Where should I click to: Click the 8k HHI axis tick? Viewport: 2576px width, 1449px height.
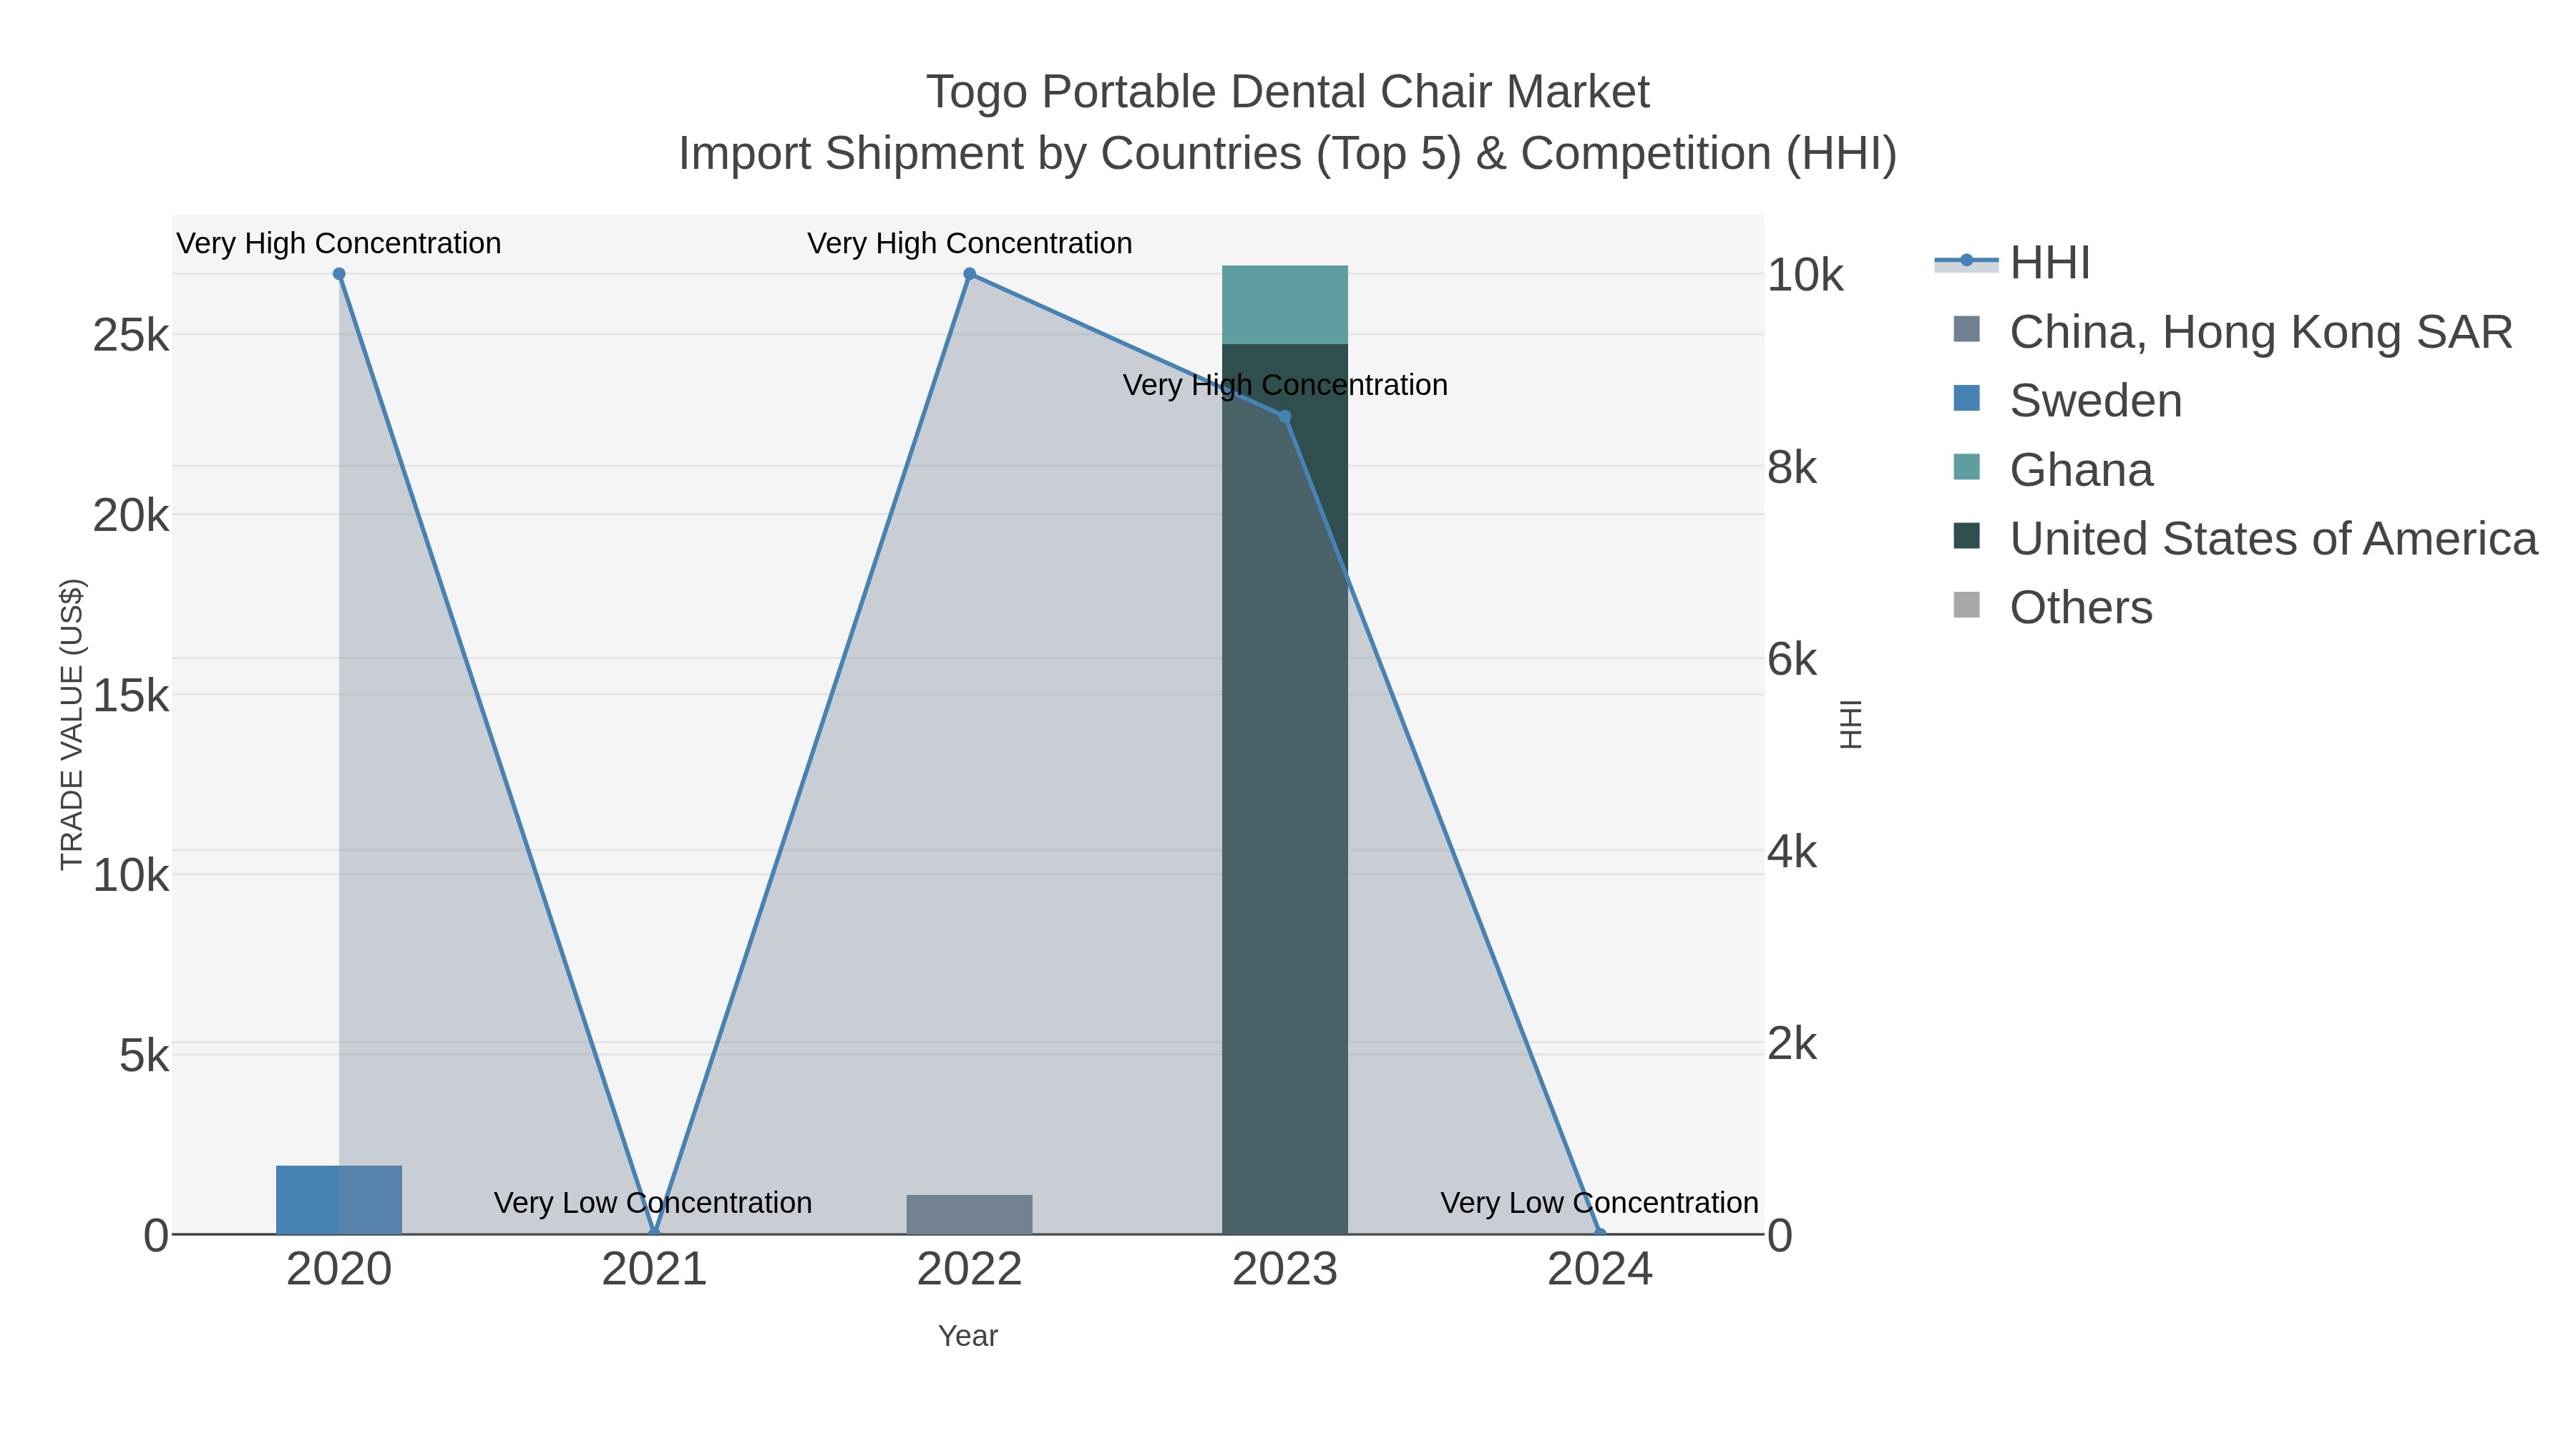1792,467
